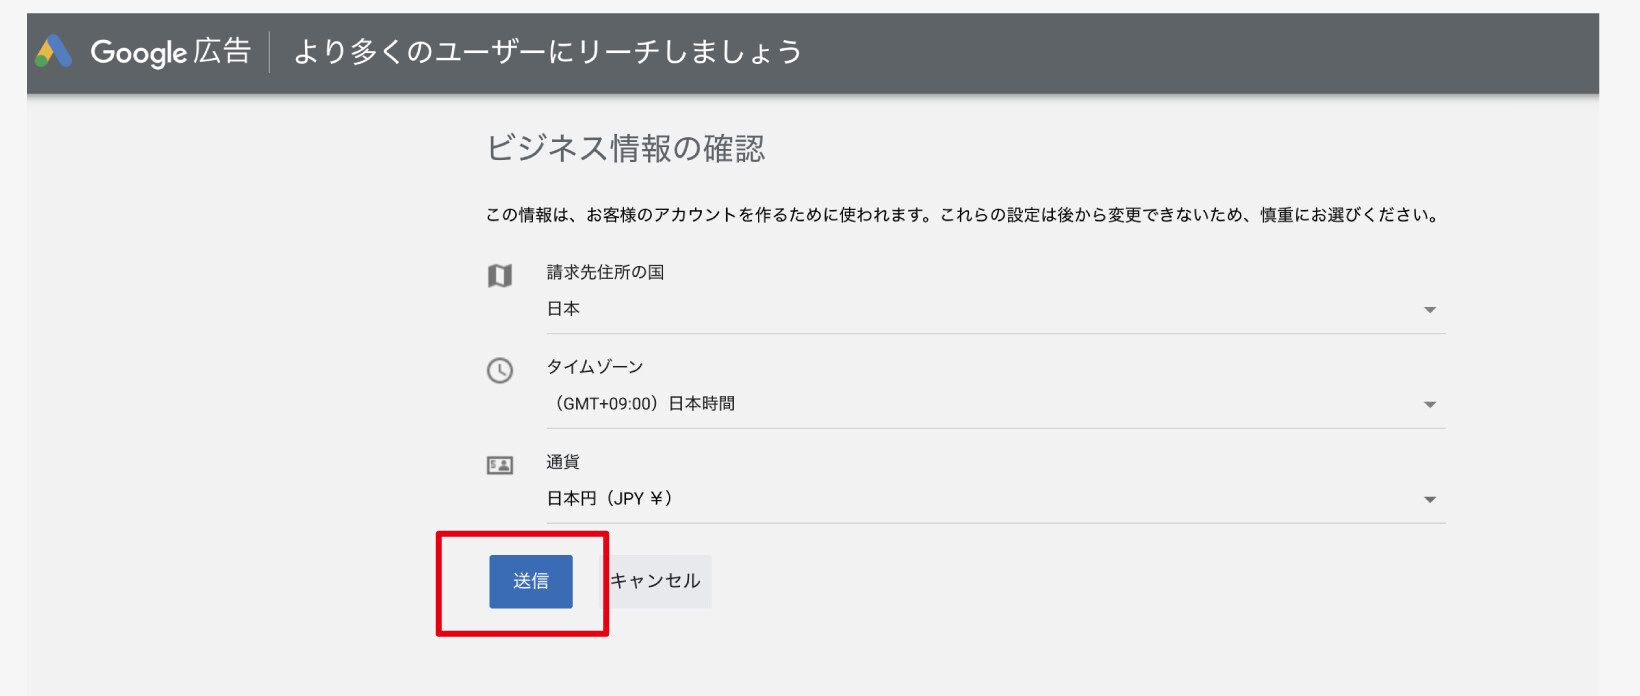Click the map icon beside 請求先住所の国
1640x696 pixels.
coord(500,276)
